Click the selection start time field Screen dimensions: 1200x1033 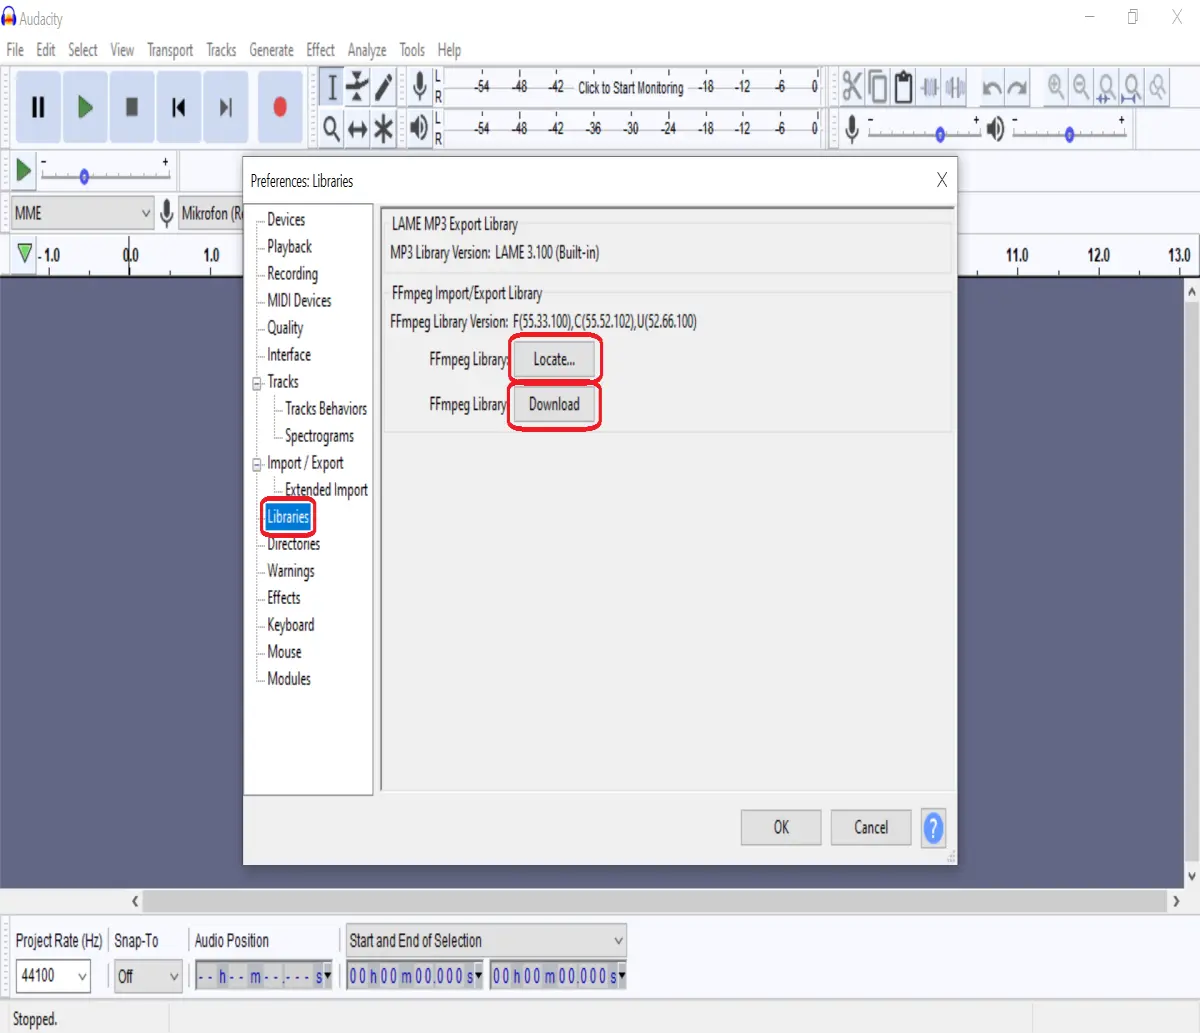click(x=415, y=976)
